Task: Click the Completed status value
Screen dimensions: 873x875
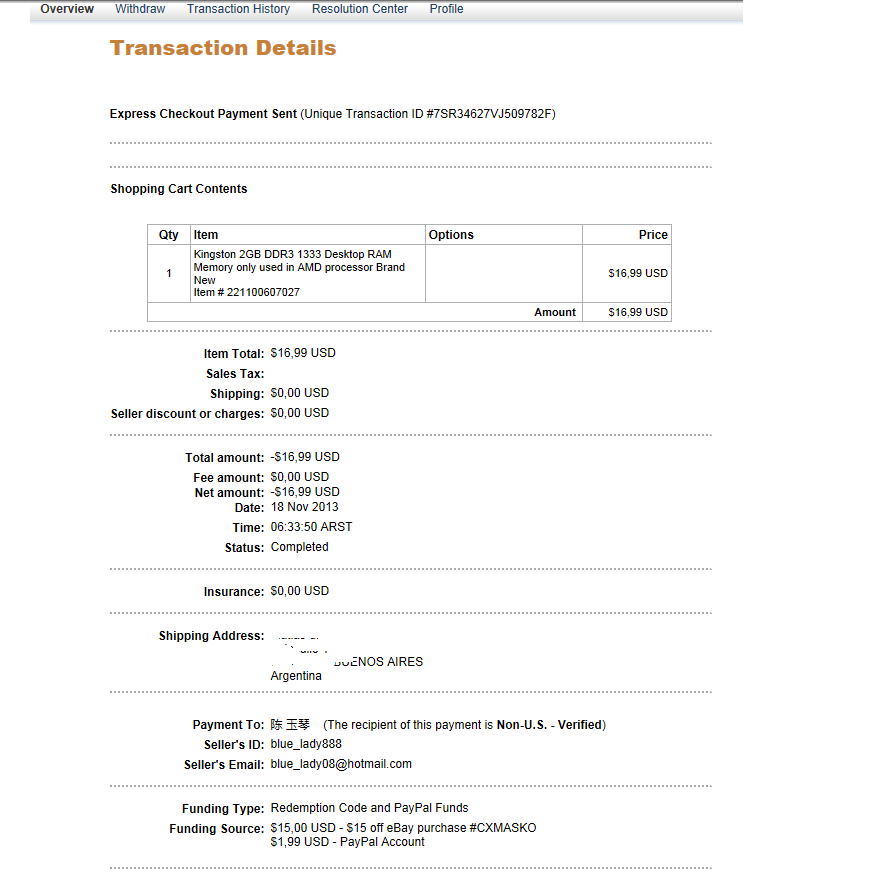Action: (x=300, y=547)
